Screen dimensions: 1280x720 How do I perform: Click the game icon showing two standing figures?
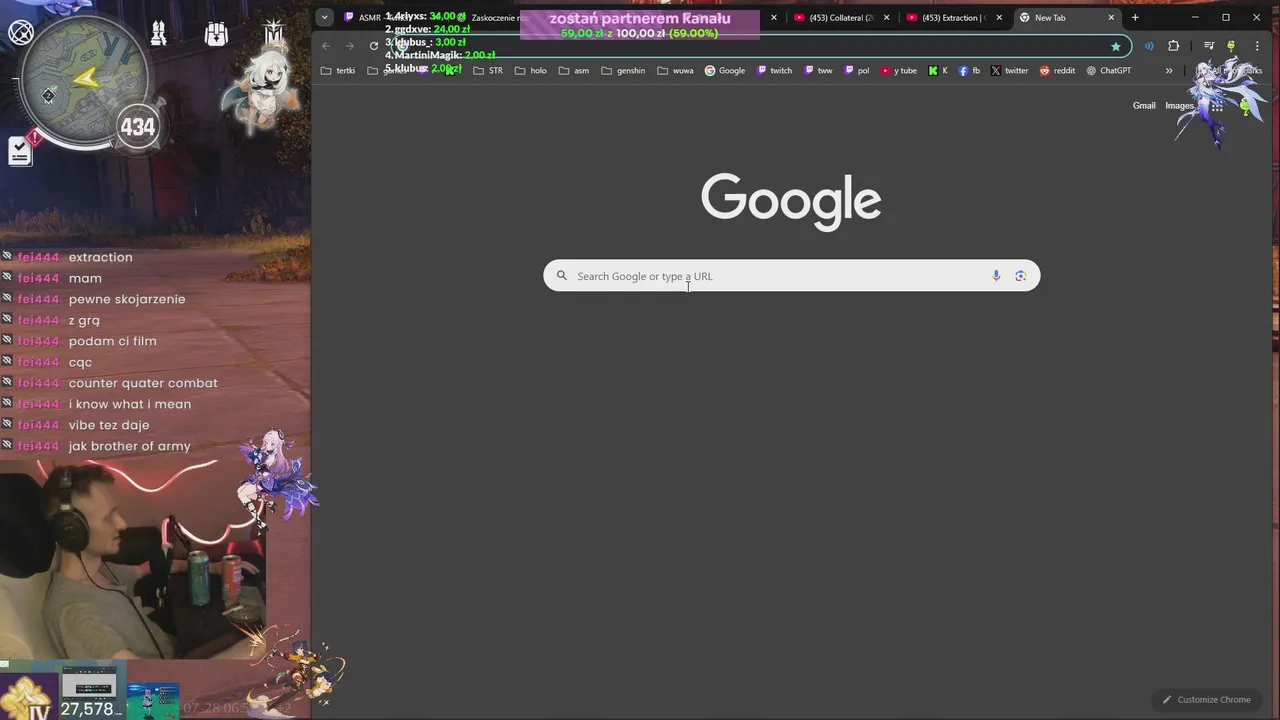pos(158,34)
